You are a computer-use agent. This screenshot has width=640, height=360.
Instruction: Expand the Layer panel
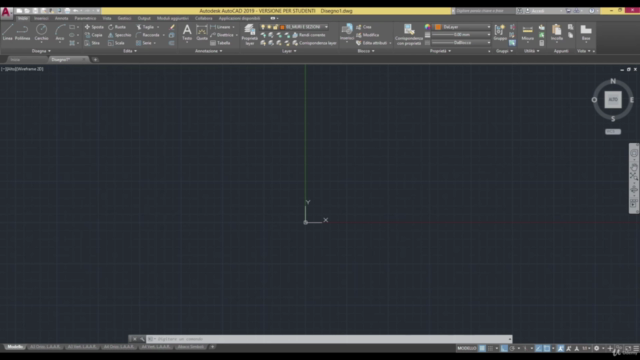tap(289, 51)
